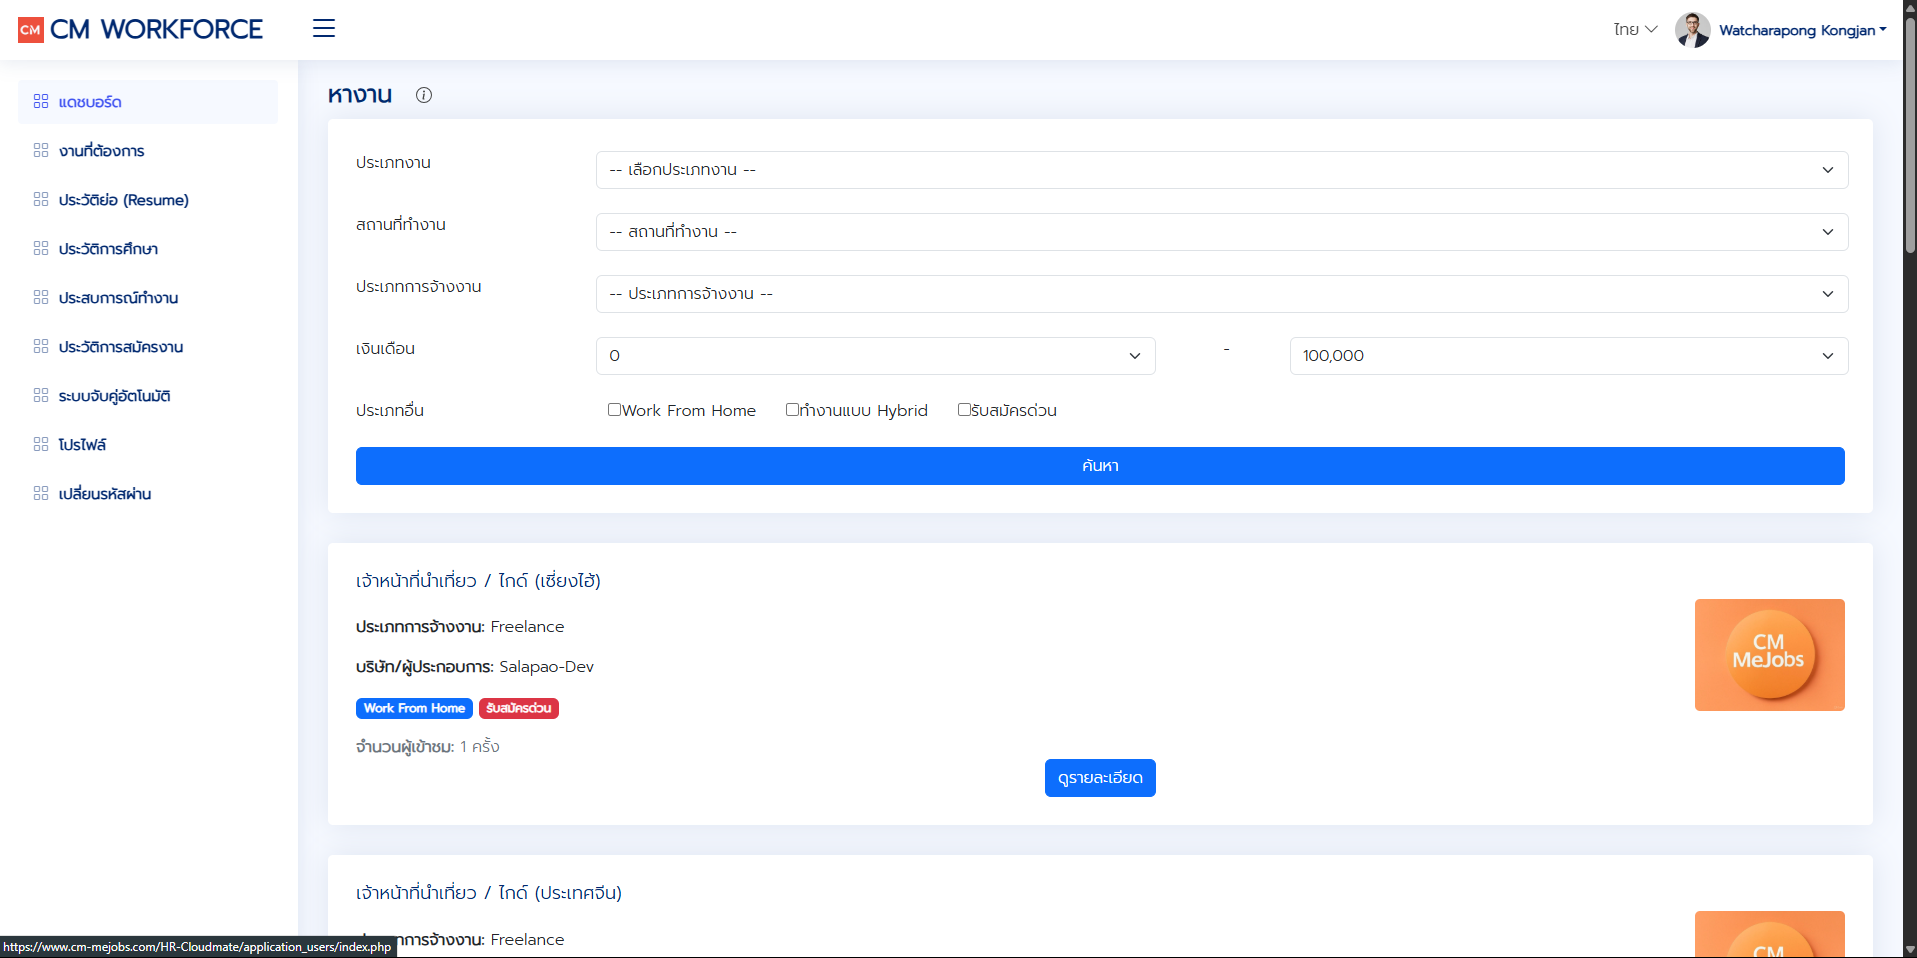
Task: Click ประเภทการจ้างงาน: Freelance in the เชียงใหม่ job card
Action: [x=460, y=627]
